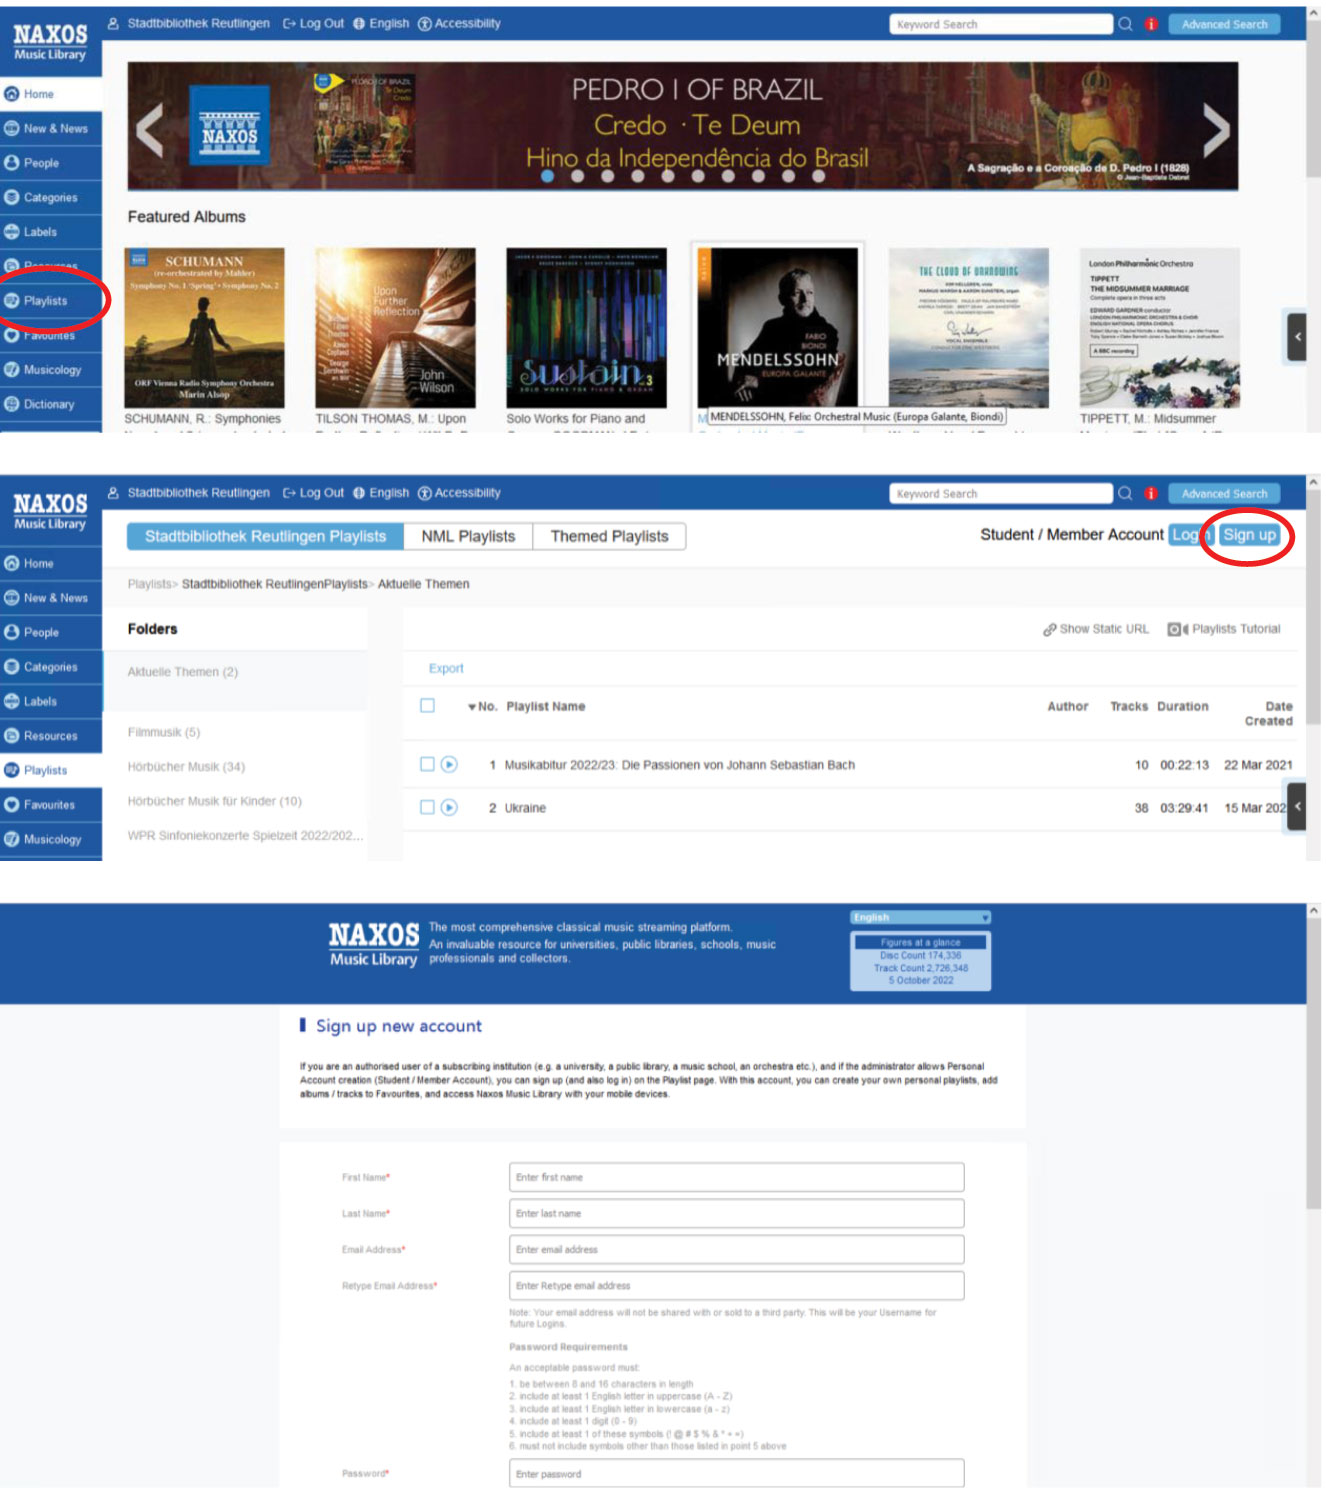Open the Playlists Tutorial video icon
The height and width of the screenshot is (1493, 1326).
click(x=1177, y=630)
